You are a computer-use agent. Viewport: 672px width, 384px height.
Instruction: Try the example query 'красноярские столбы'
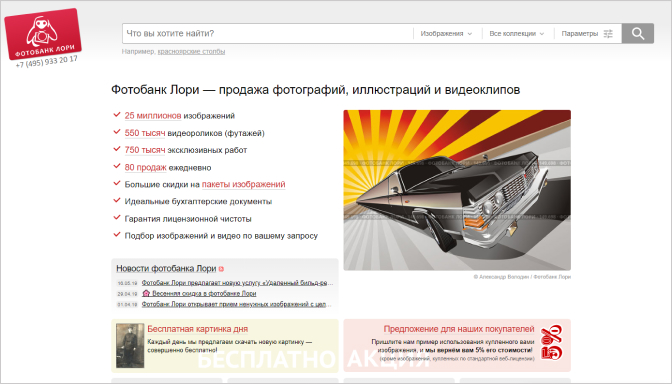[x=191, y=51]
